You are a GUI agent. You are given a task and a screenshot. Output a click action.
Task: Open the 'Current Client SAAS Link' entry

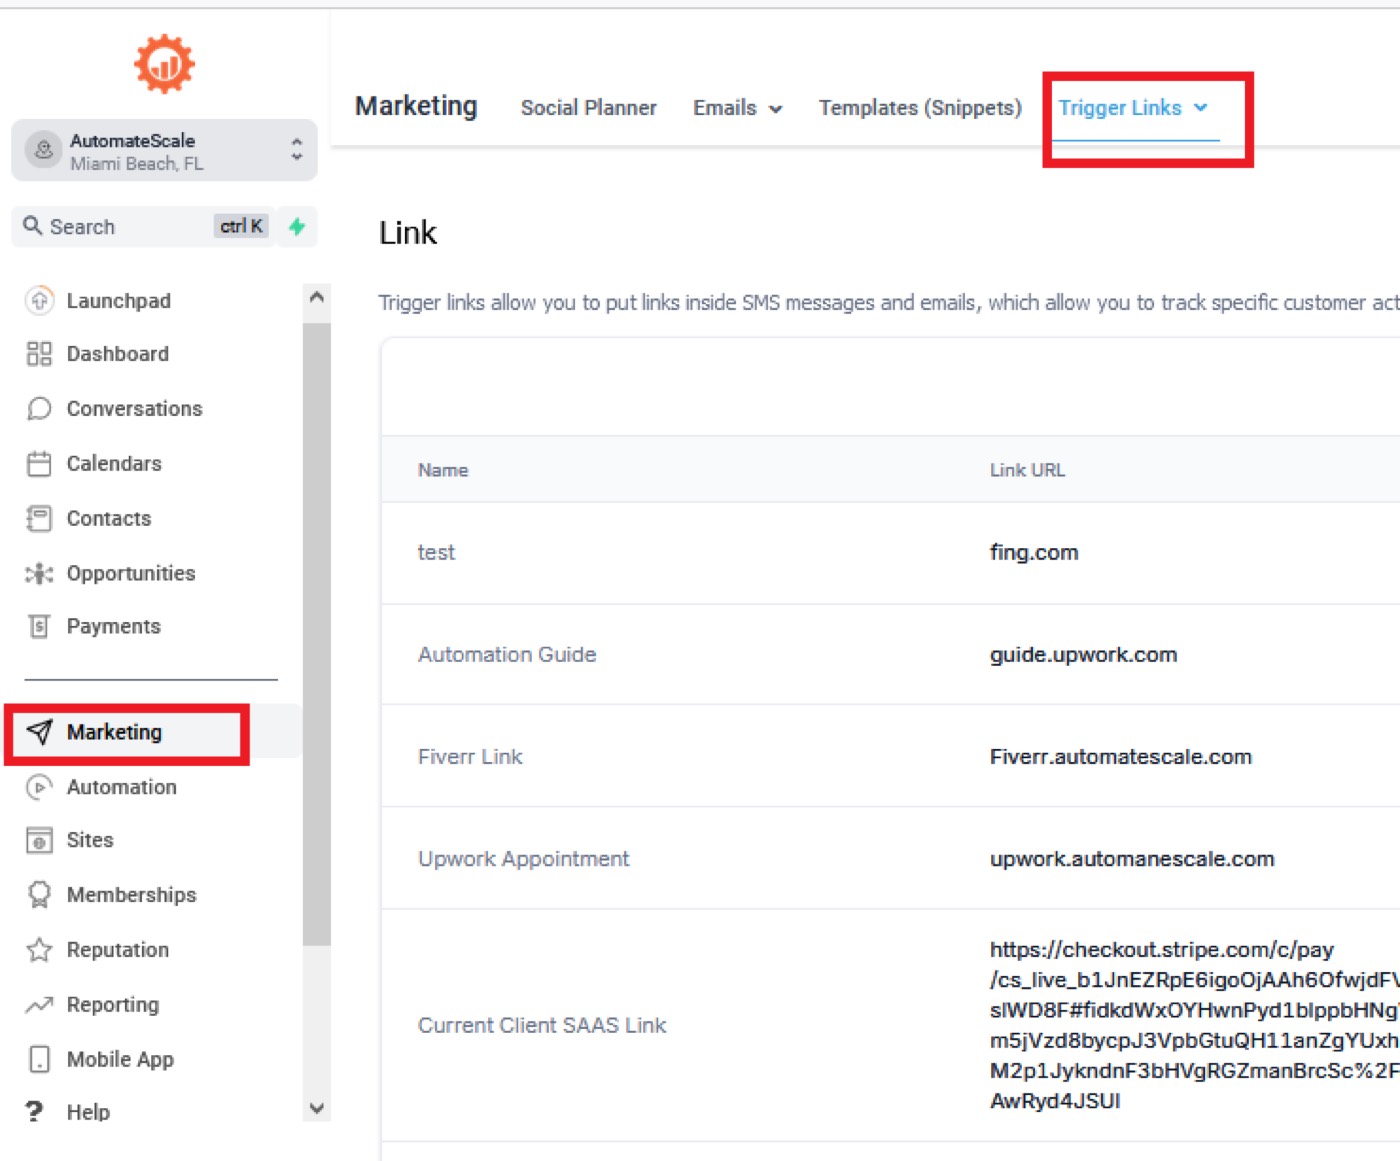click(x=542, y=1025)
